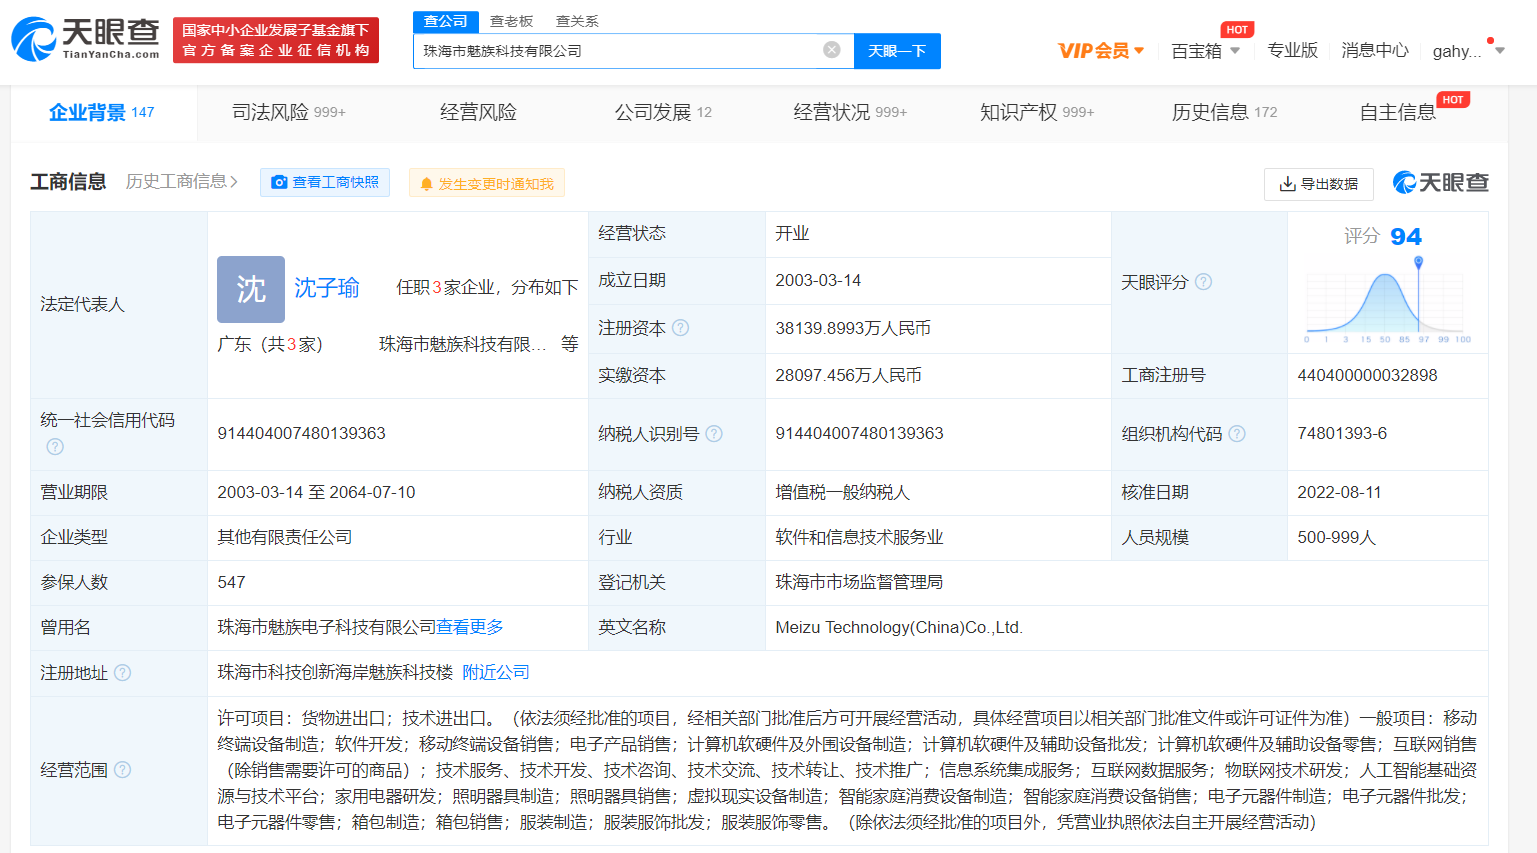This screenshot has width=1537, height=853.
Task: Click the red notification dot beside the username
Action: click(1490, 41)
